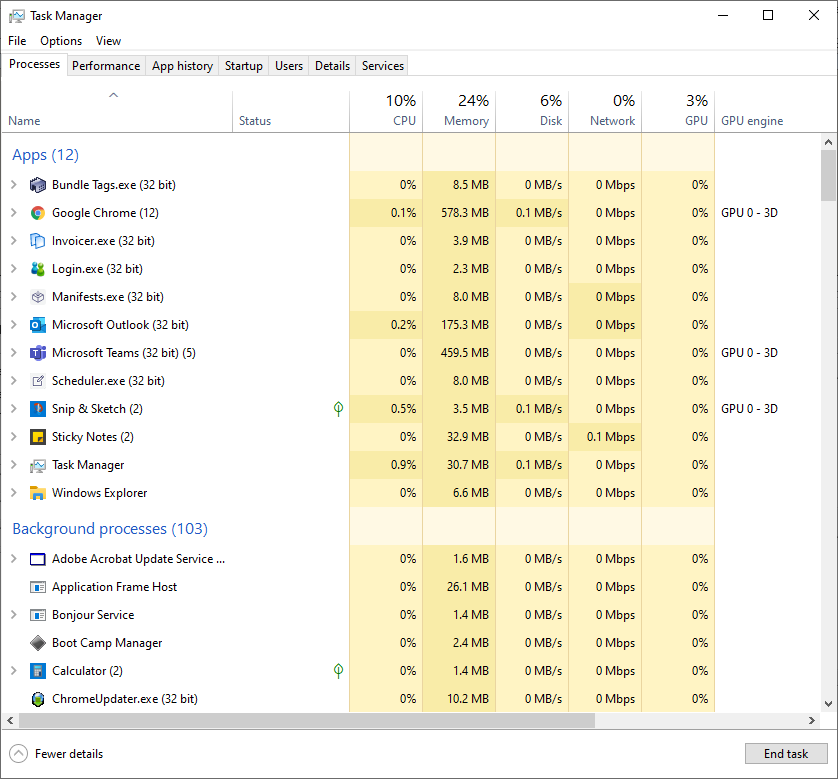Click the Google Chrome icon
Screen dimensions: 838x779
(x=37, y=213)
